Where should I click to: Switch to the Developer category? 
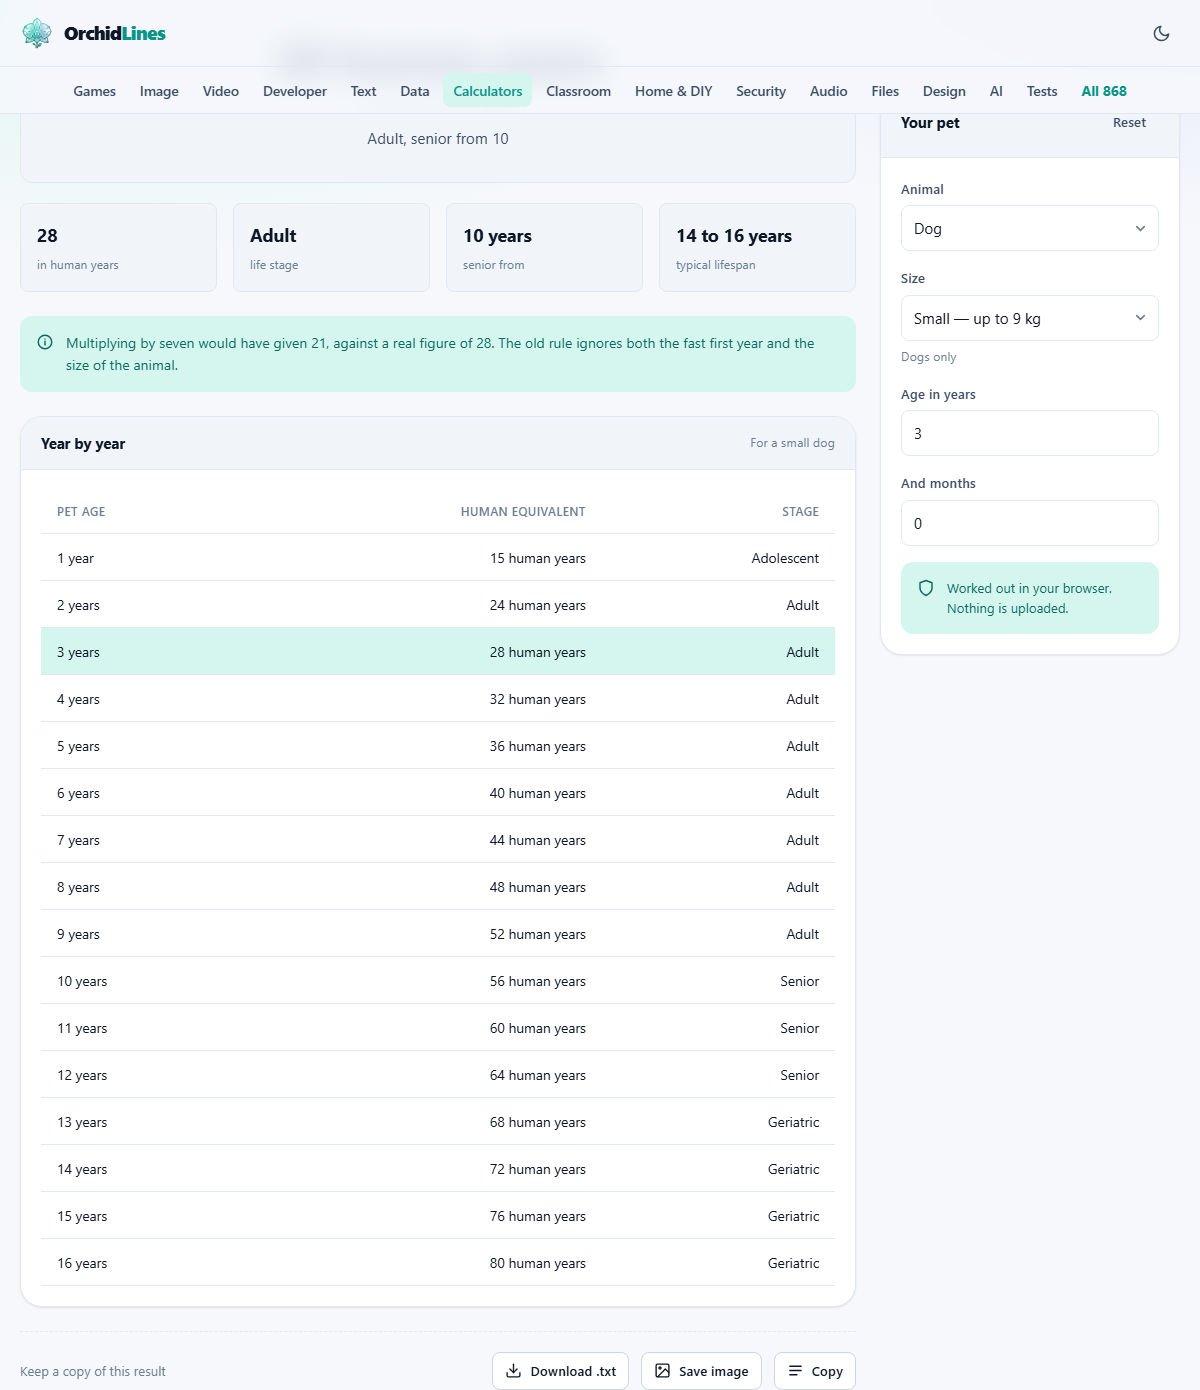295,91
